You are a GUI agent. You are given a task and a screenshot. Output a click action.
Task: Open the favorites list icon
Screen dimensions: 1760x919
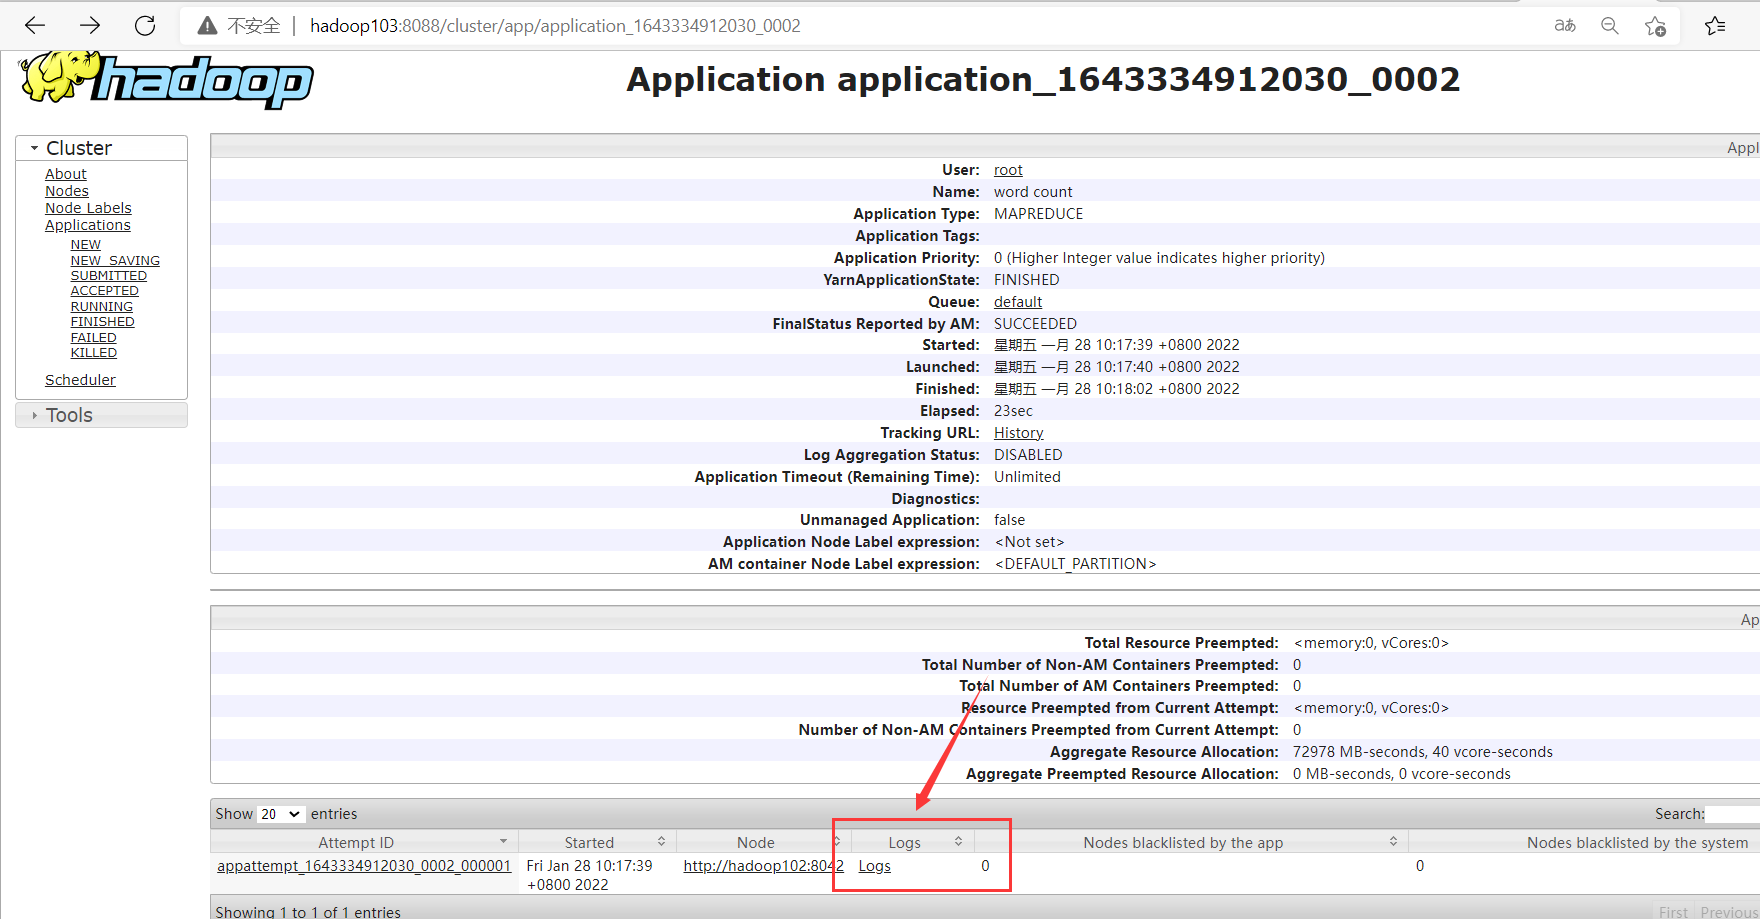[1715, 26]
